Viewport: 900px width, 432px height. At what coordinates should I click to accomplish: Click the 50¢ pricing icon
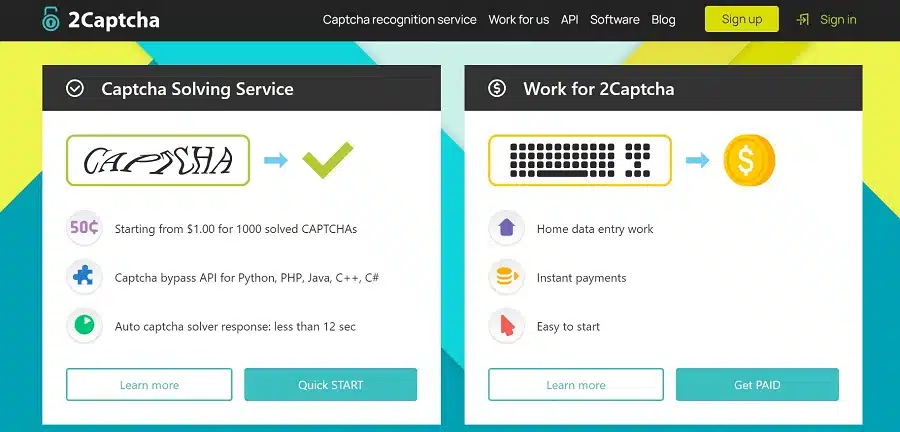[x=84, y=228]
